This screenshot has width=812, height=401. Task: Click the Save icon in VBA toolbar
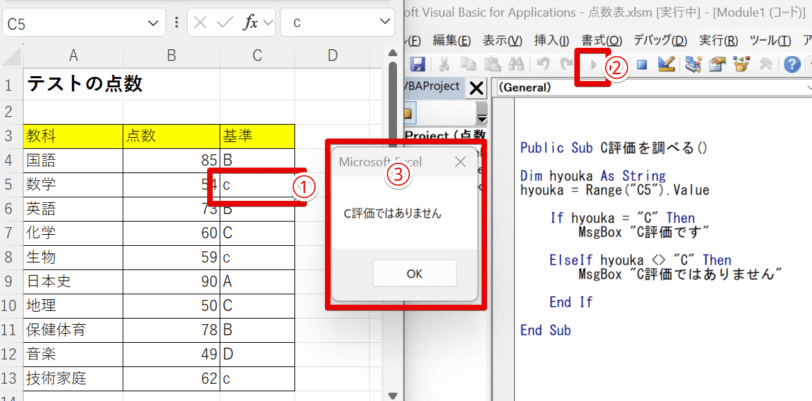tap(417, 65)
